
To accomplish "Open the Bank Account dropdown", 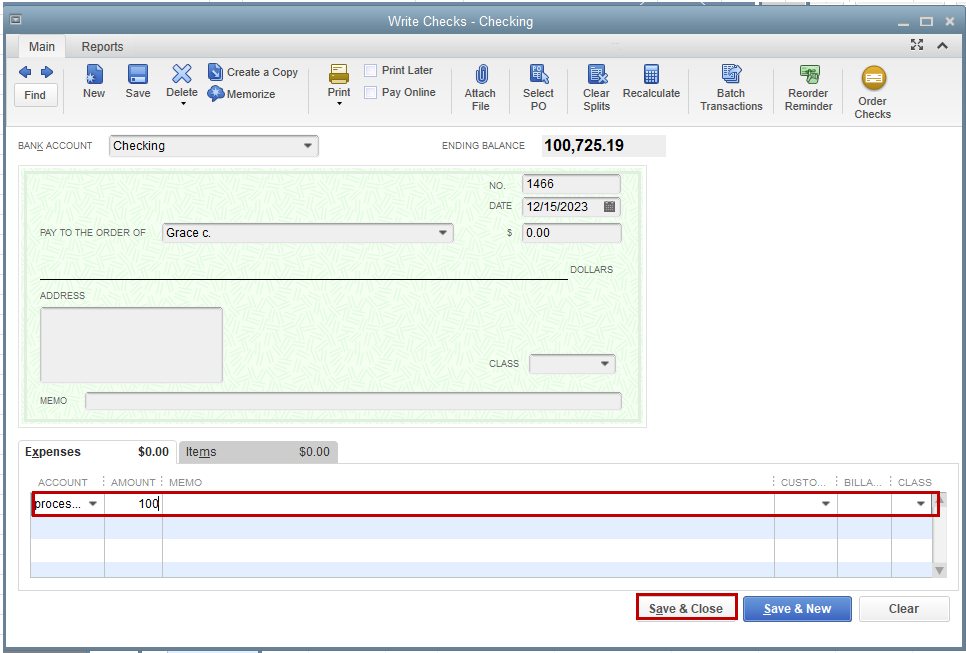I will click(x=307, y=146).
